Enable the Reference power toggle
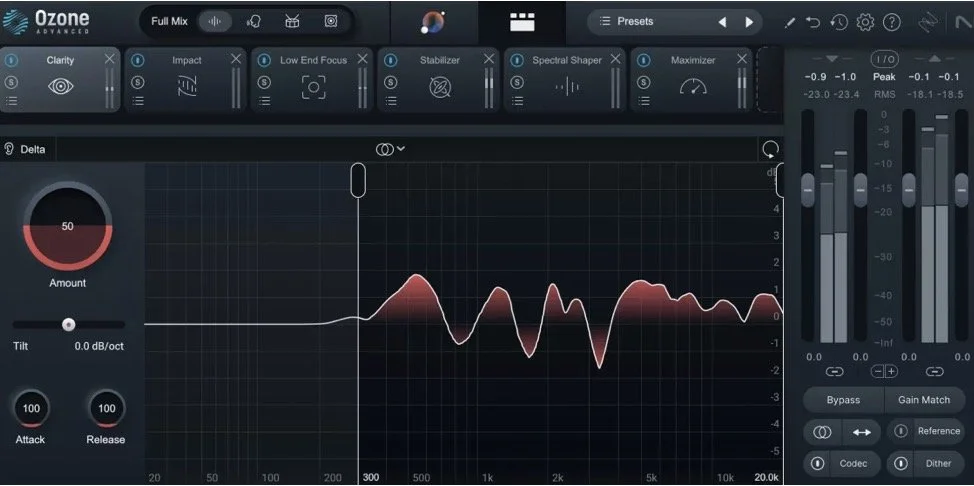The image size is (974, 486). (901, 431)
